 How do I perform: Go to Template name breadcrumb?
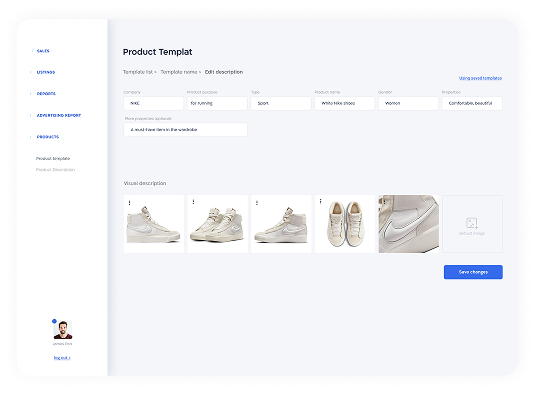point(179,72)
